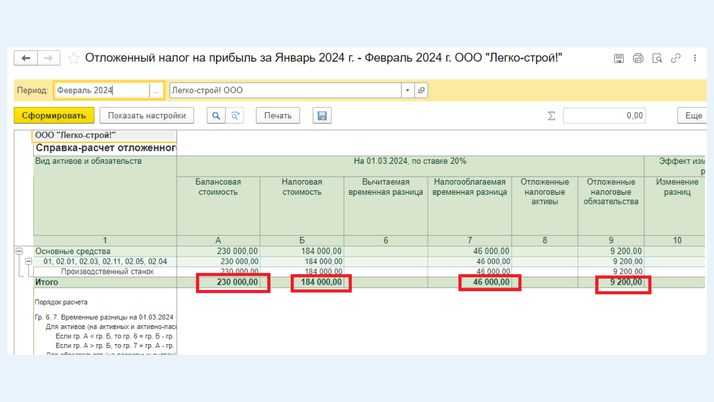Save report with the floppy disk icon

tap(322, 116)
